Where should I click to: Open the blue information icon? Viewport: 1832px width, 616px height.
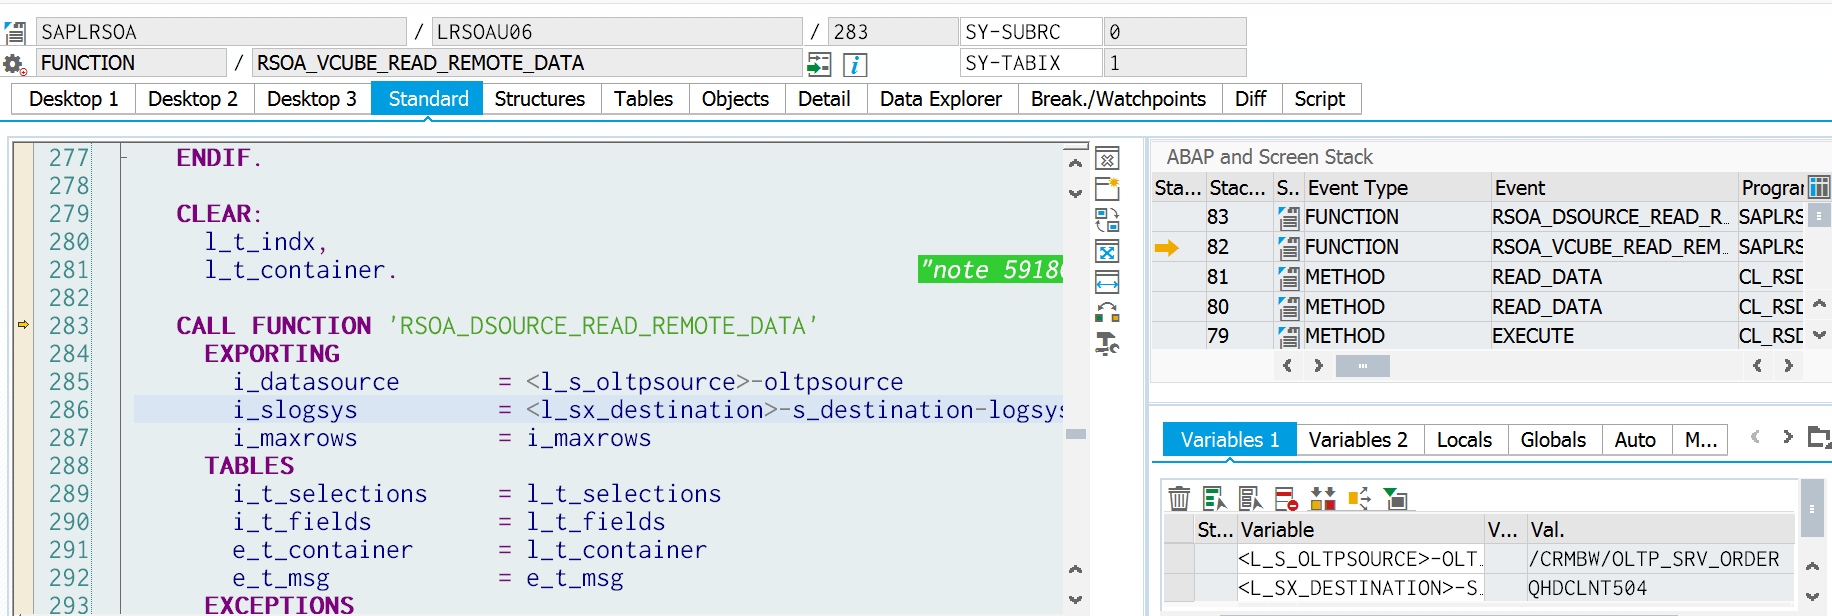pos(854,64)
